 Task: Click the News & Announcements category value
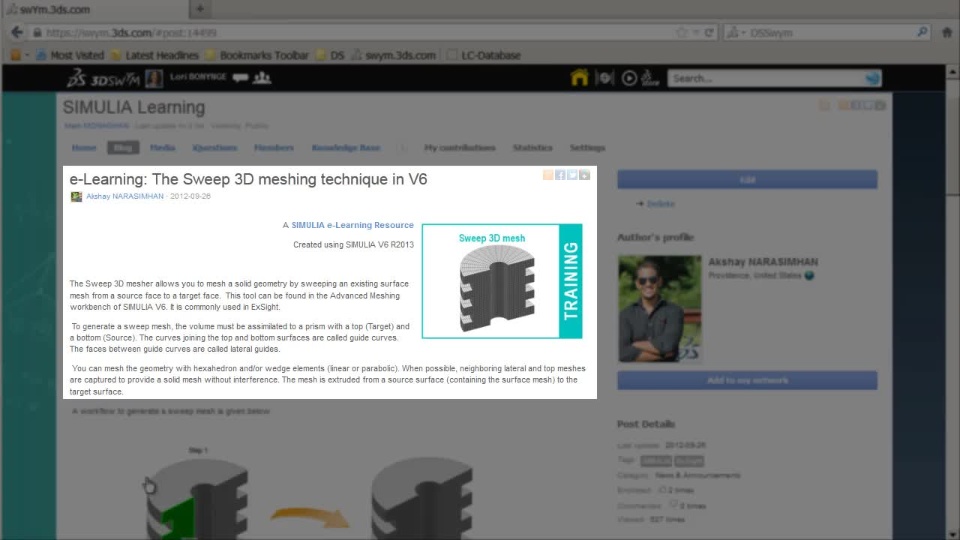[x=697, y=475]
